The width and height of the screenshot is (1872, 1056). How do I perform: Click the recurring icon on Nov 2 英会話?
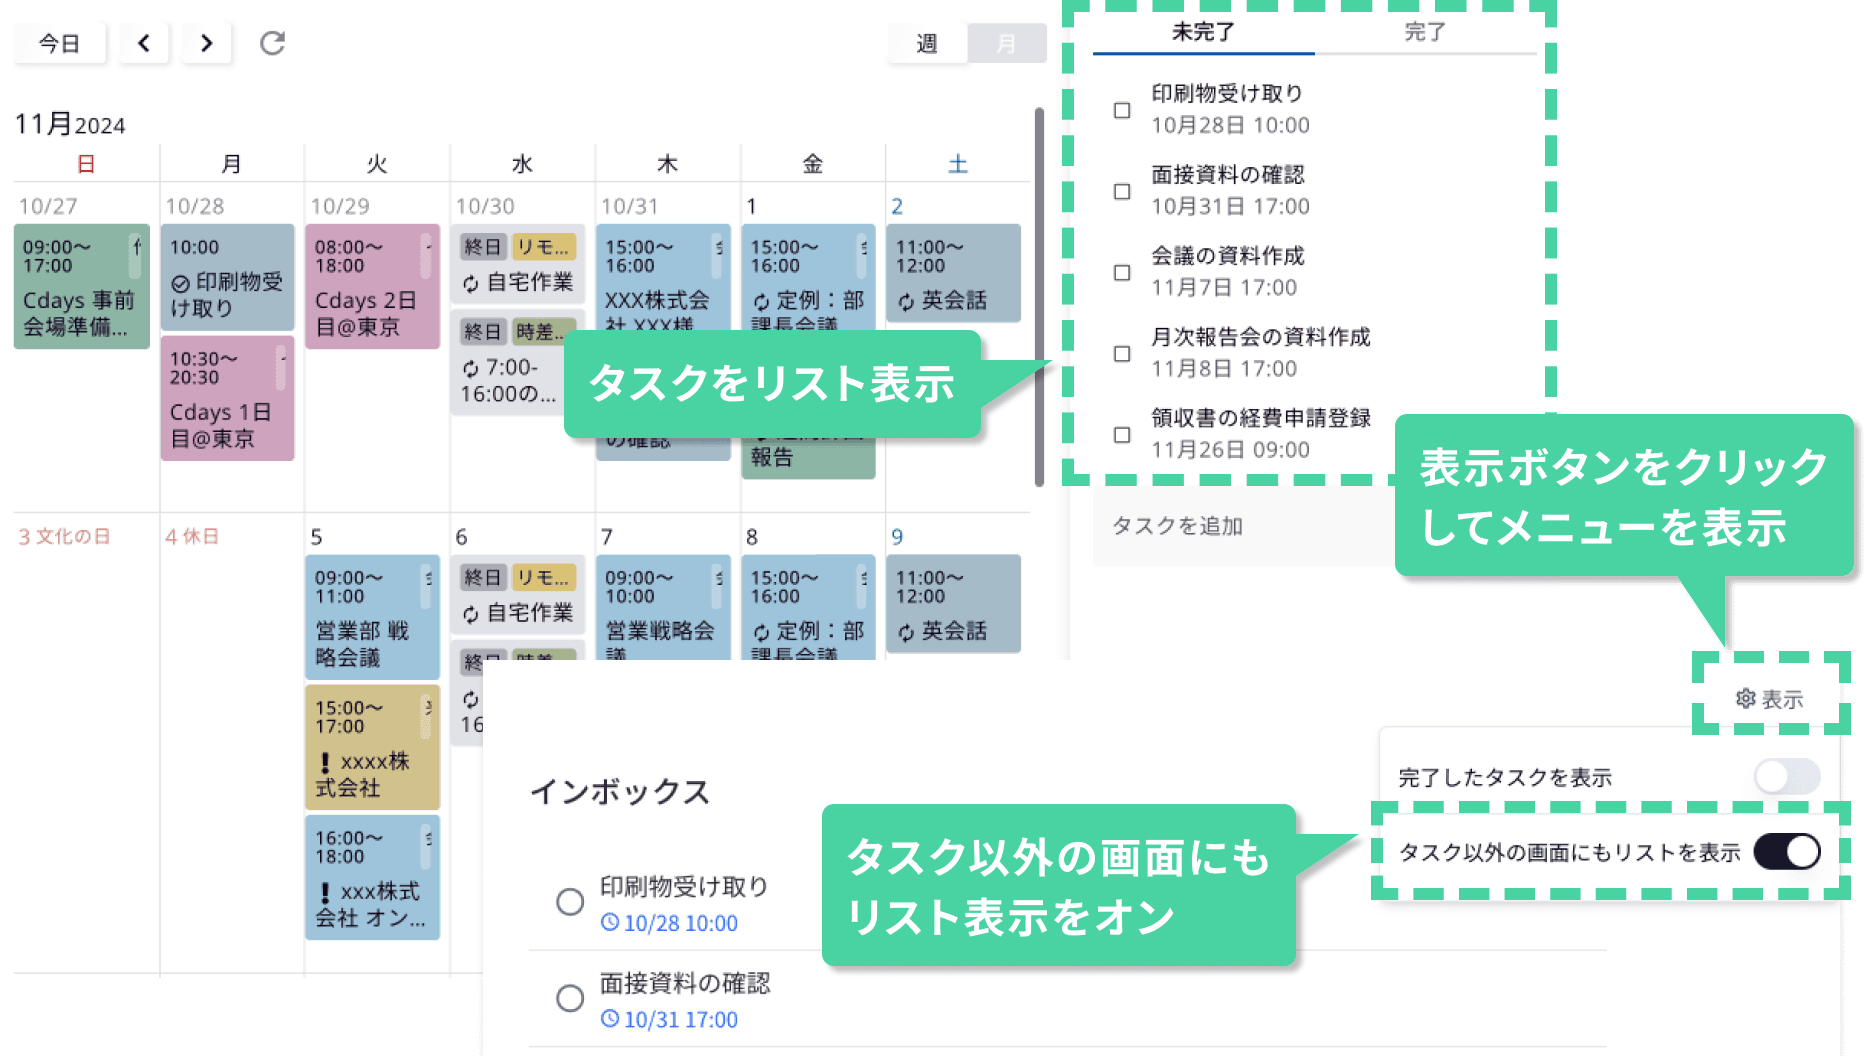click(906, 301)
